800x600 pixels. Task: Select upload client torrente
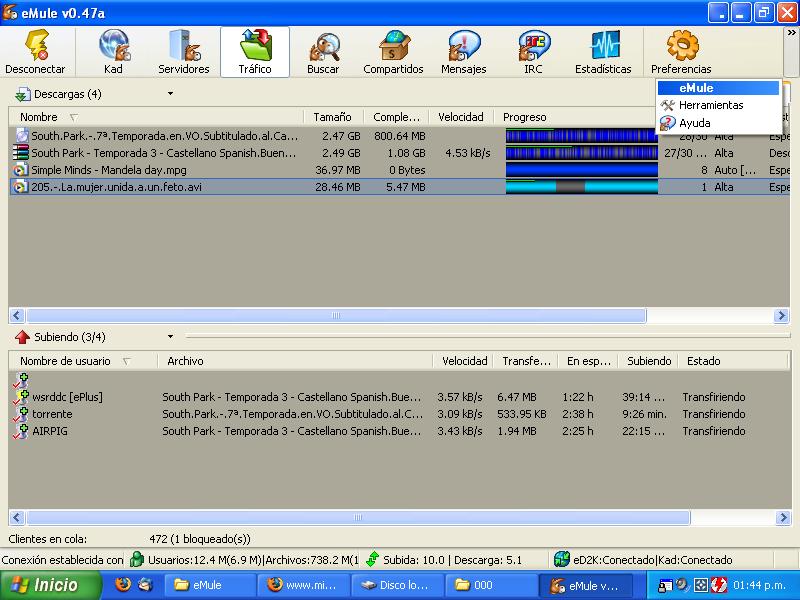(399, 414)
